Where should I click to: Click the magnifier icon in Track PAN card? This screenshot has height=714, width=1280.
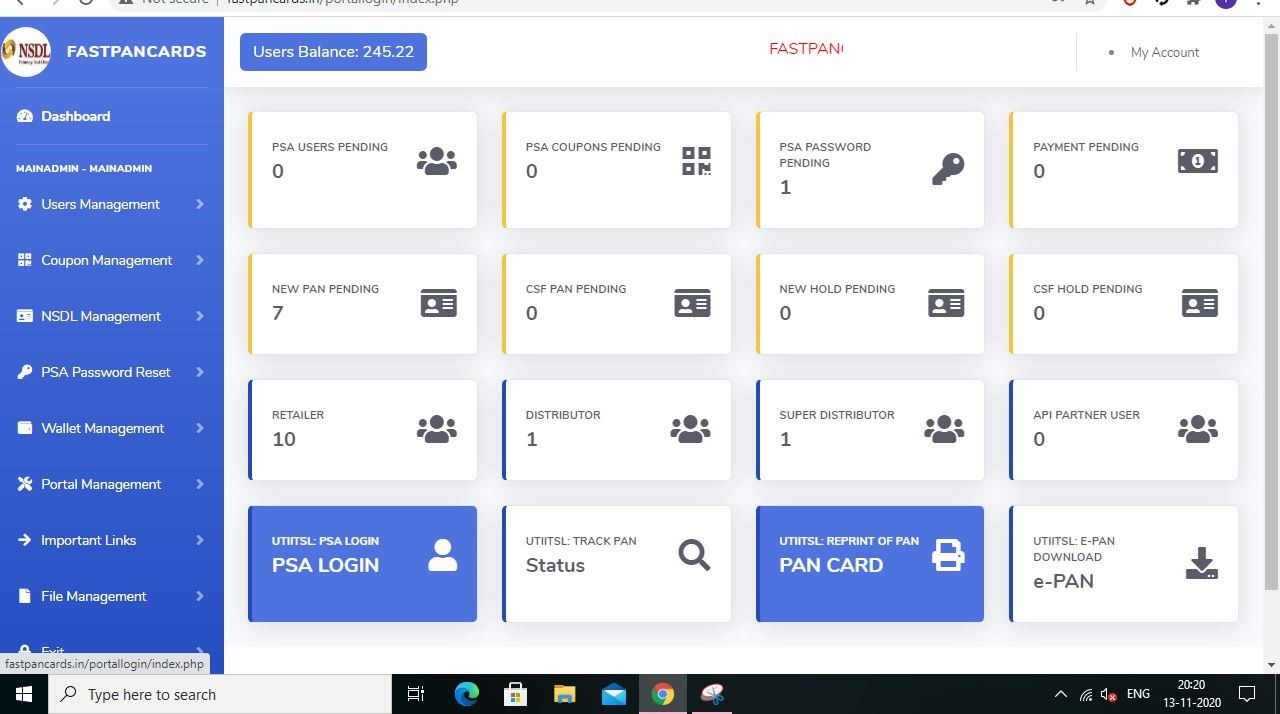coord(694,554)
